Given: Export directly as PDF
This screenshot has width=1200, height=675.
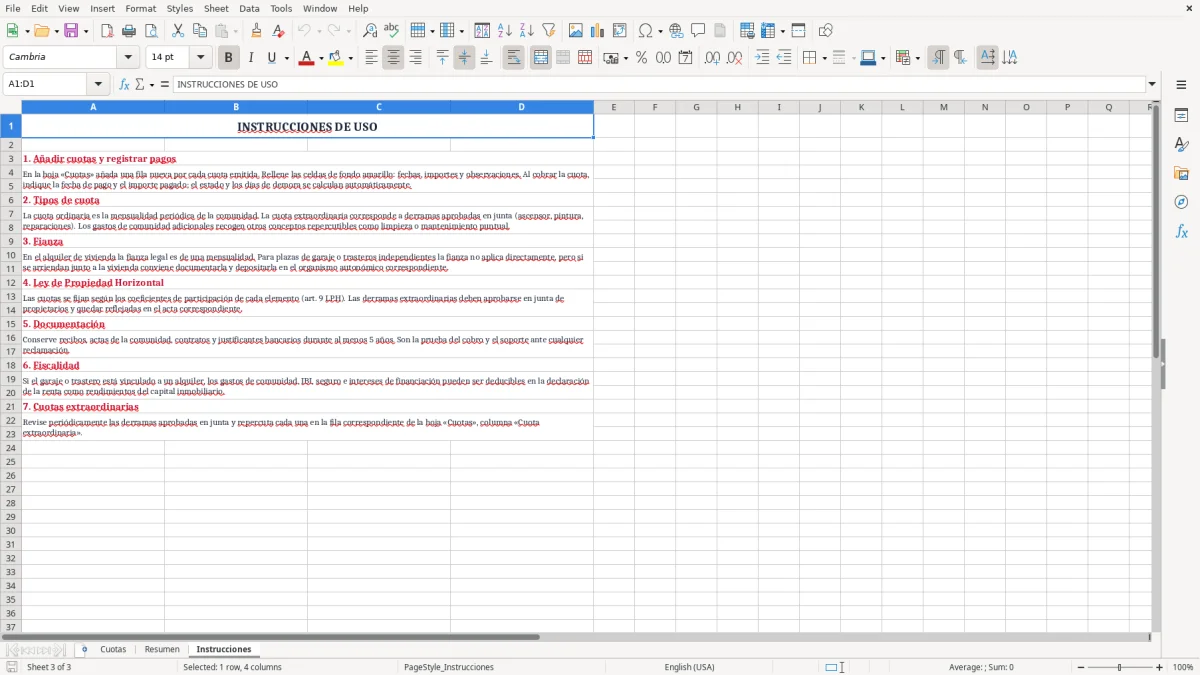Looking at the screenshot, I should pyautogui.click(x=107, y=31).
